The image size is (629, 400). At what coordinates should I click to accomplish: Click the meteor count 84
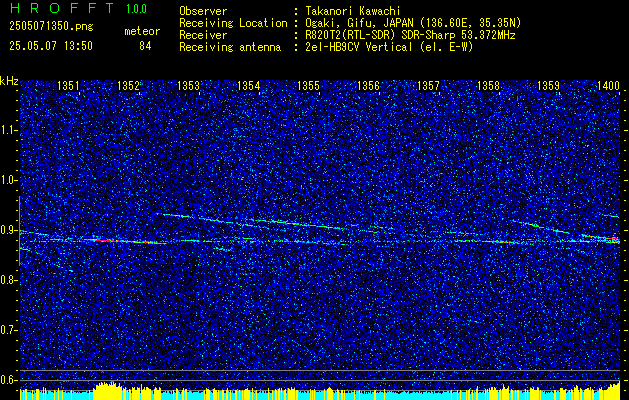pos(145,46)
